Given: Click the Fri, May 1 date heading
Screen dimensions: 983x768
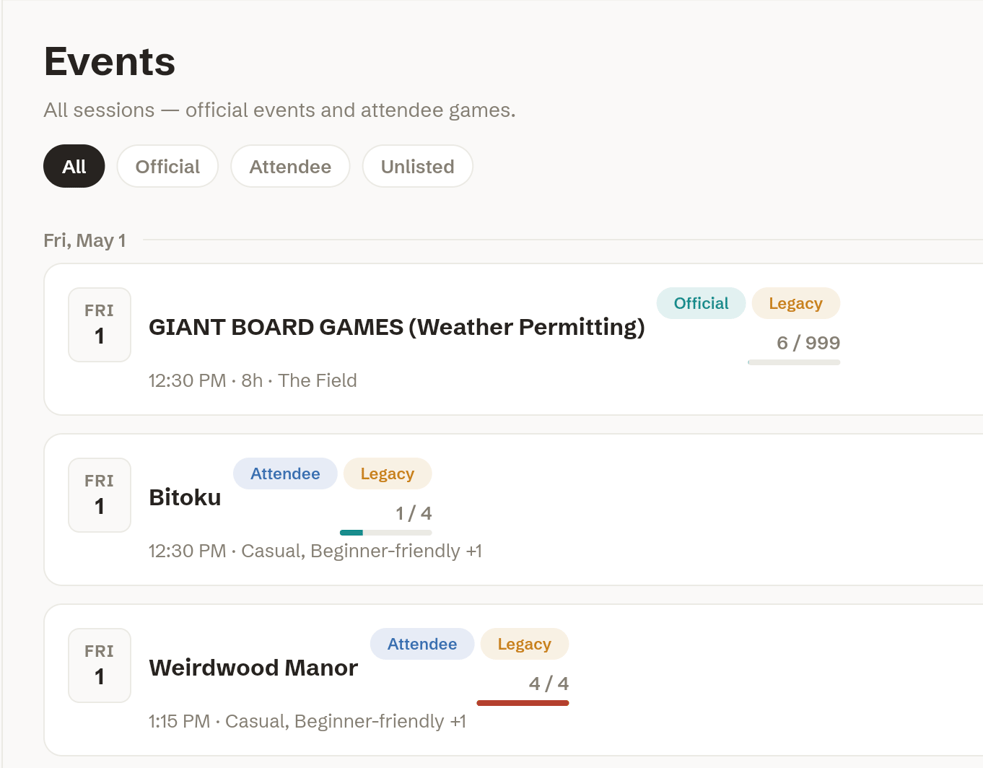Looking at the screenshot, I should [85, 240].
